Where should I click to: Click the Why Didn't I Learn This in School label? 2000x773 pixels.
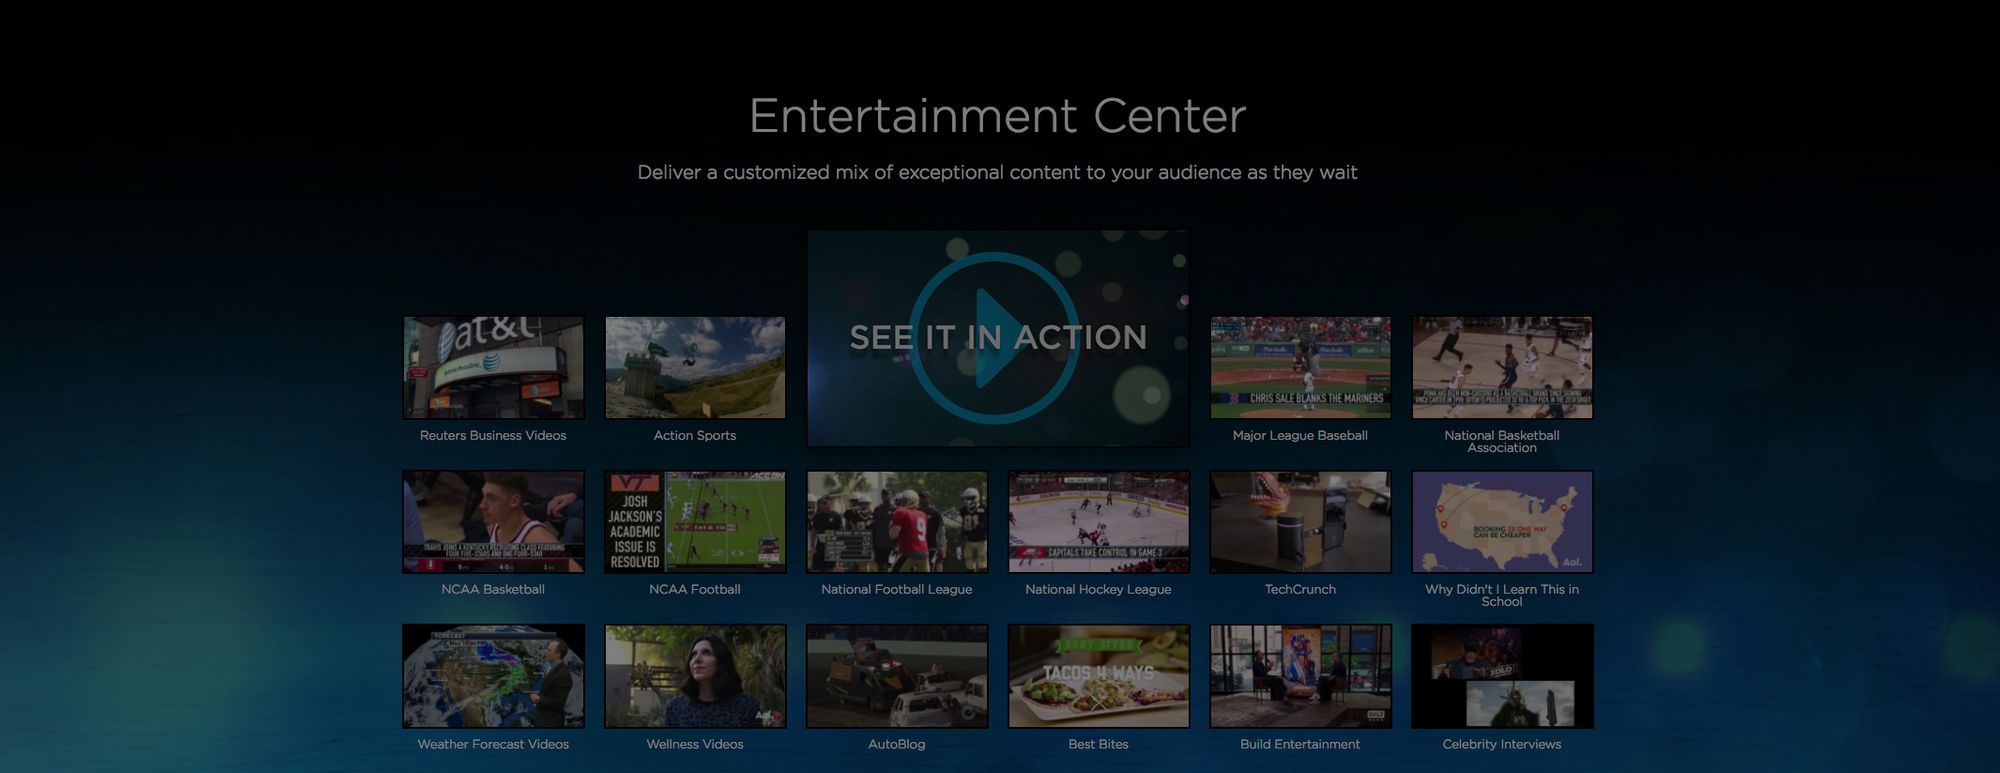pyautogui.click(x=1502, y=596)
